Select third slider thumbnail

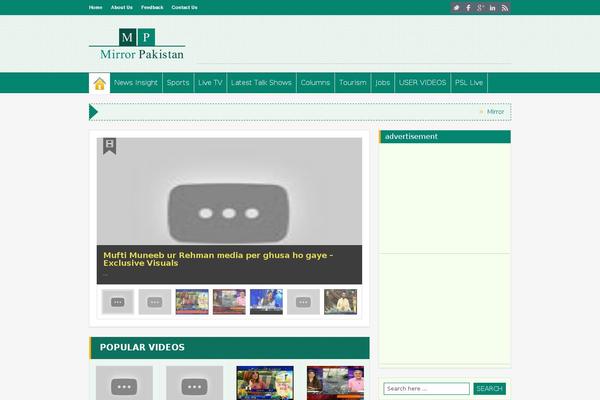192,302
